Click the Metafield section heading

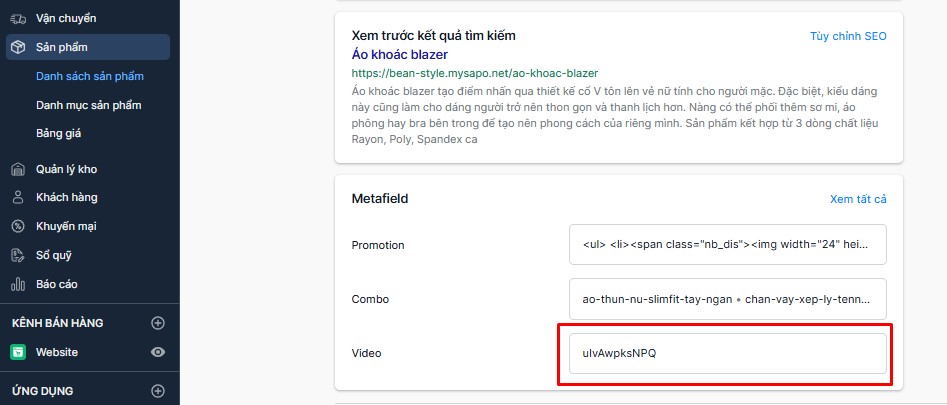[380, 199]
